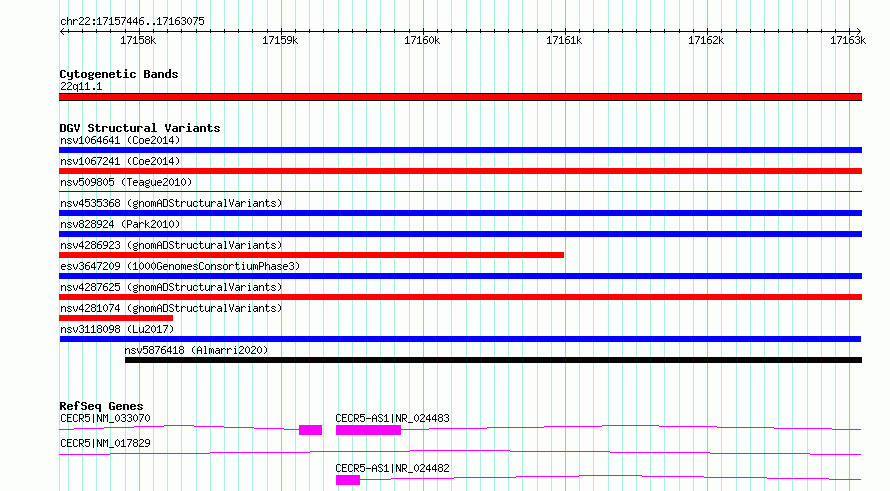Click the 17160k ruler tick label

click(x=422, y=40)
